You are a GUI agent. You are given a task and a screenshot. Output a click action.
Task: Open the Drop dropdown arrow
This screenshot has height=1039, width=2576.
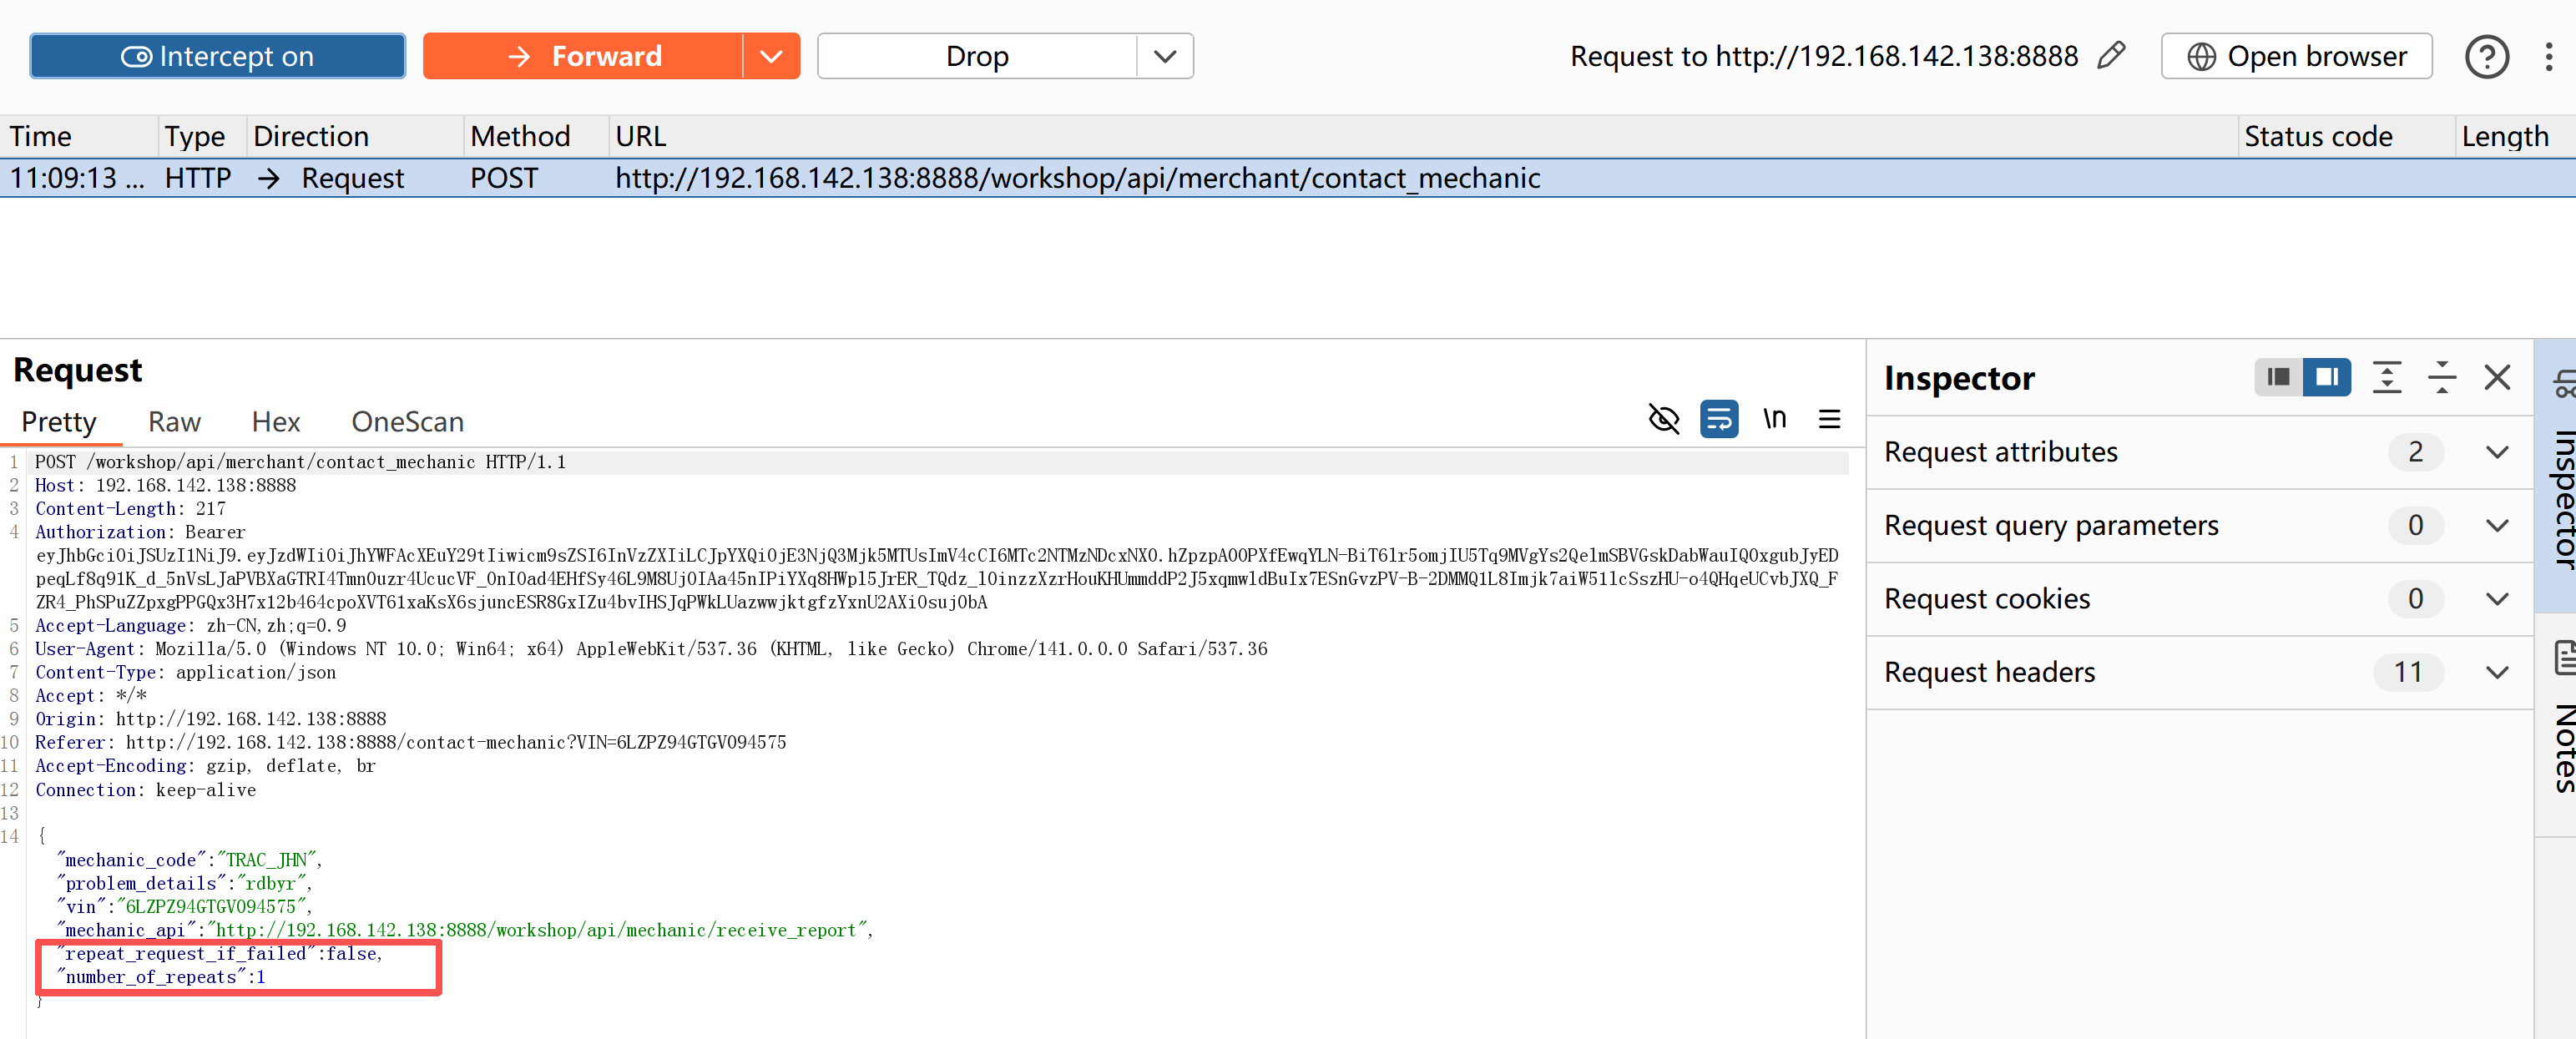point(1164,56)
